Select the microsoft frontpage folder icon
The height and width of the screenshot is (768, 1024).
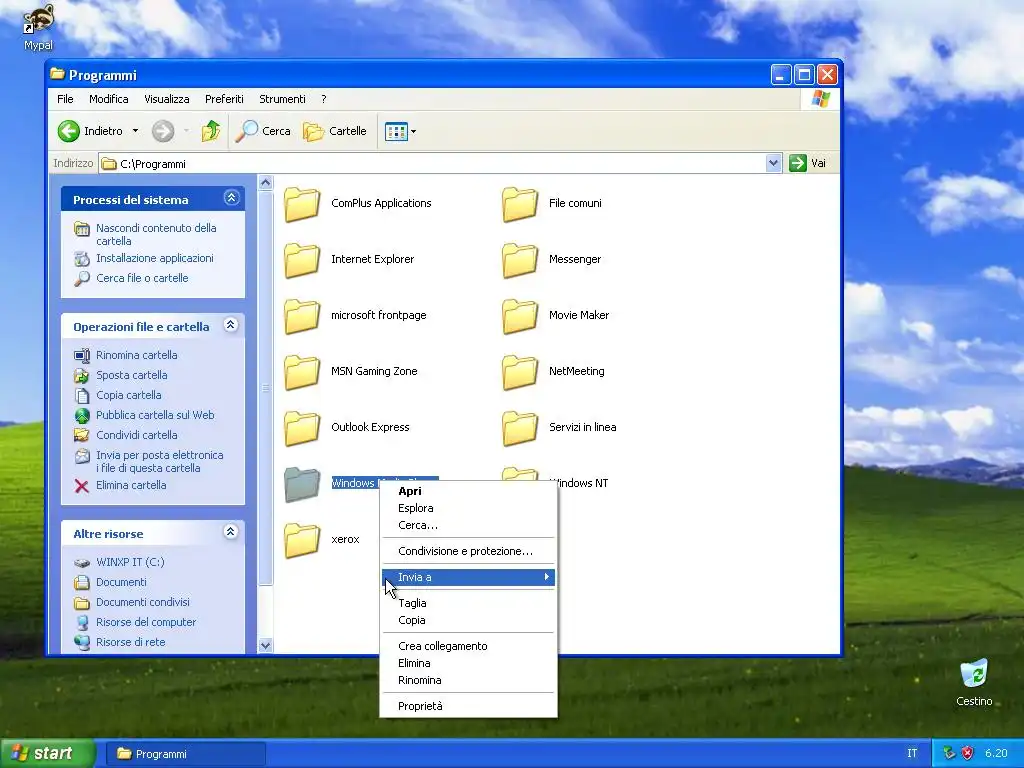tap(302, 317)
